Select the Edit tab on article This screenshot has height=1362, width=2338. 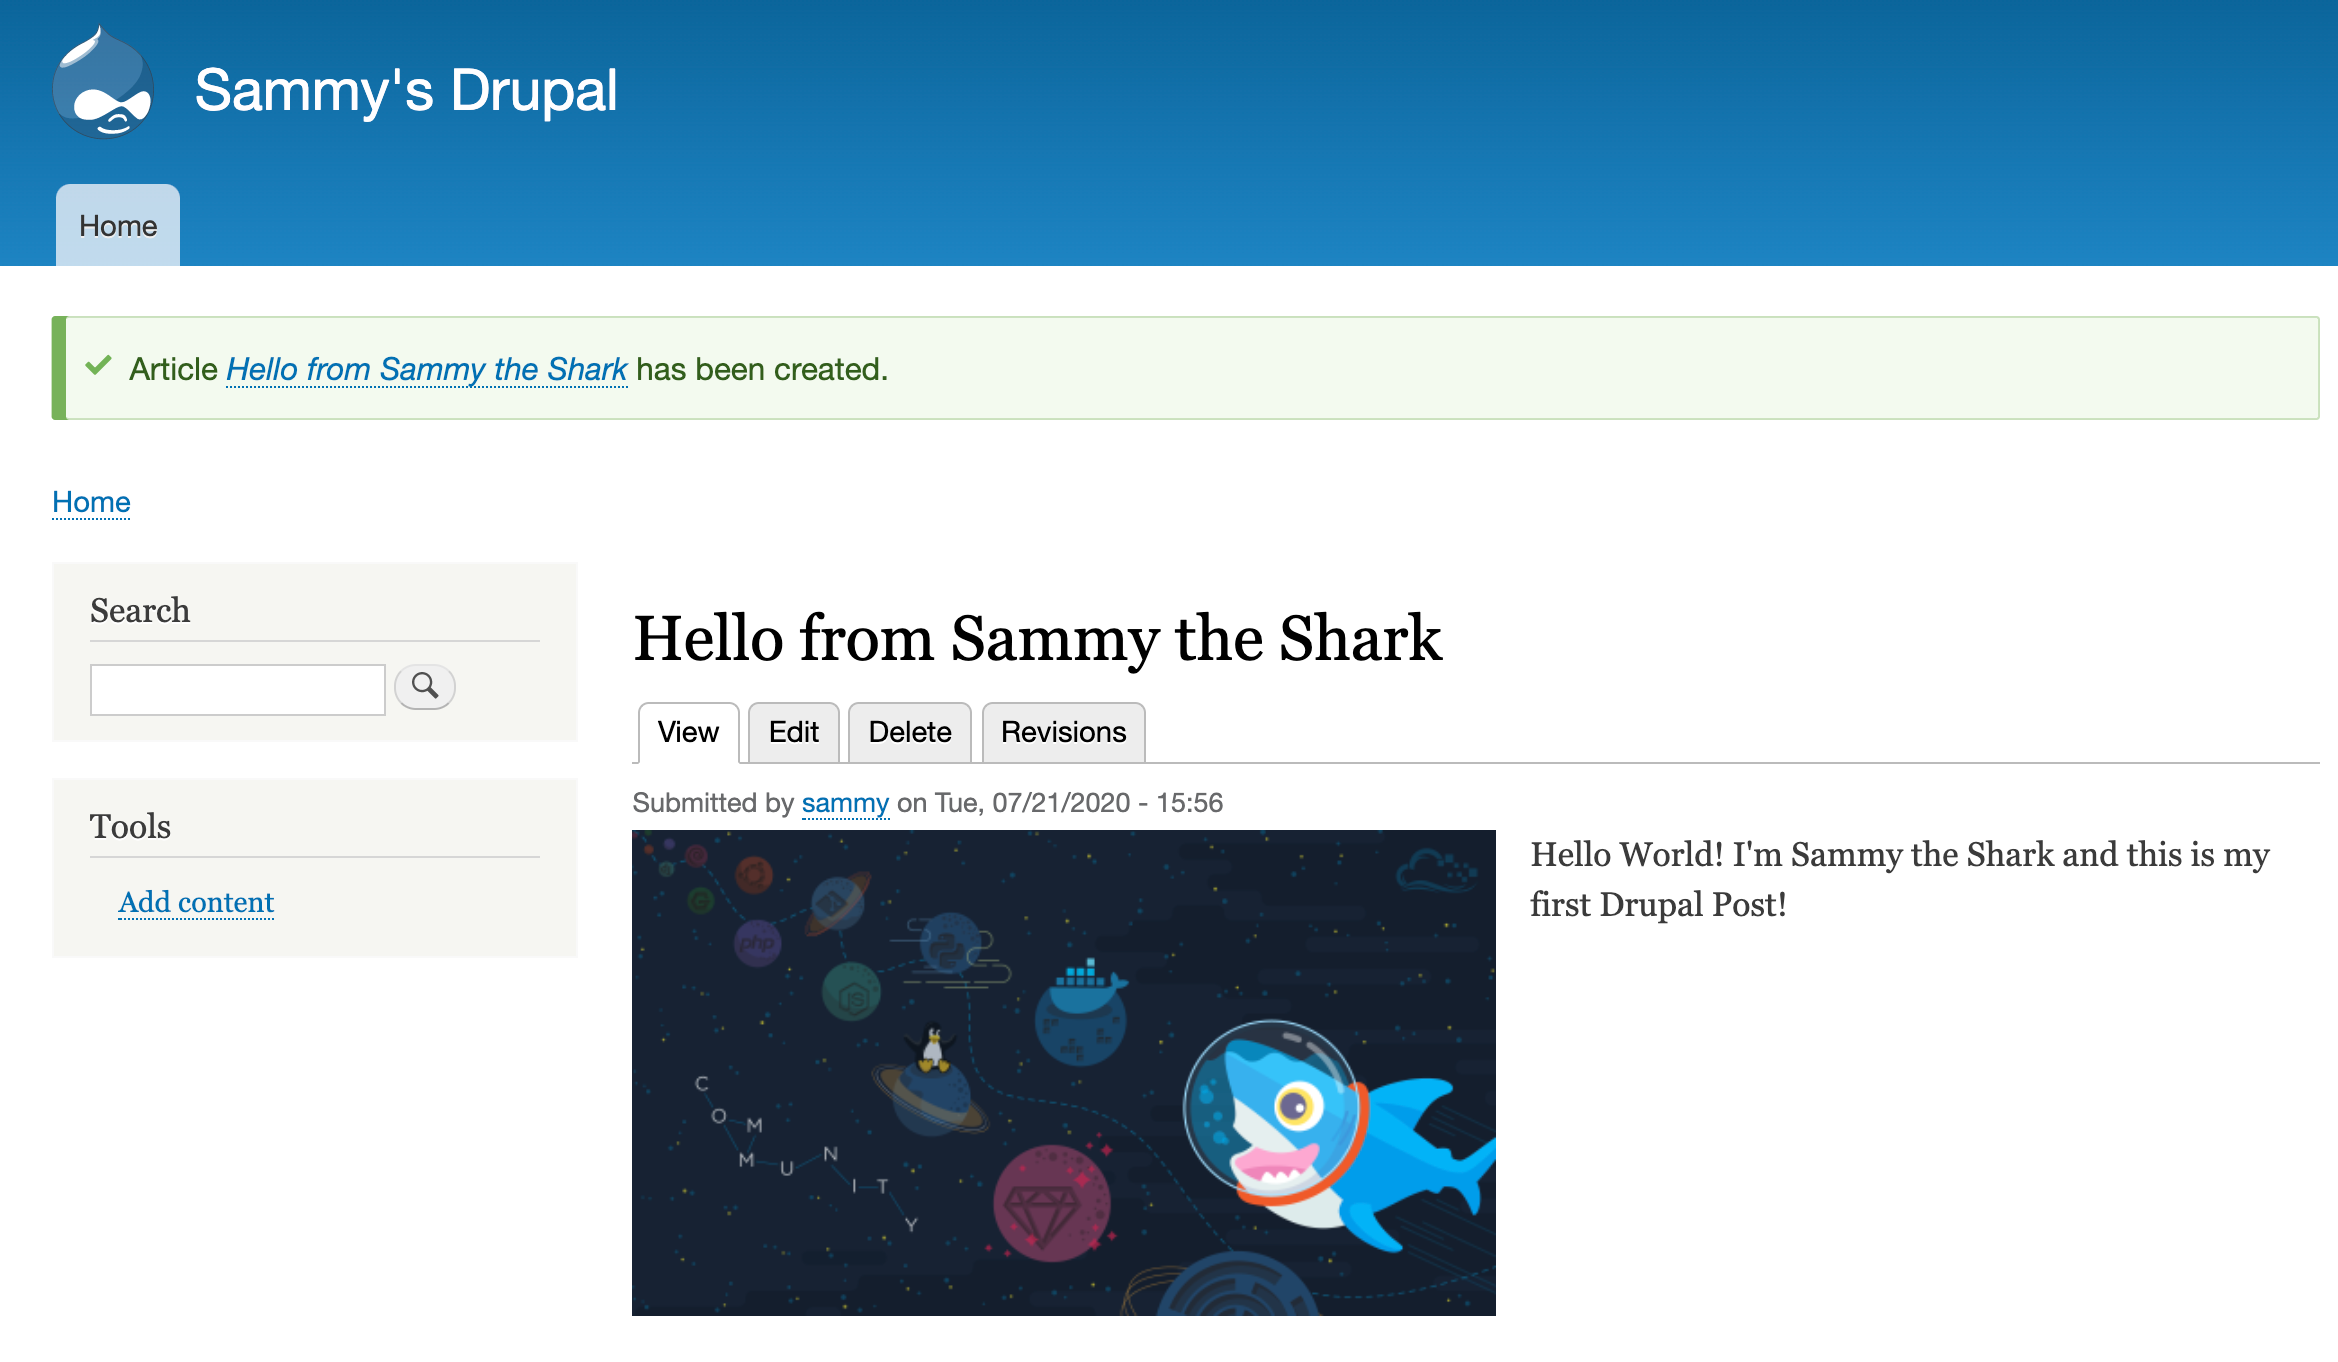pos(794,731)
